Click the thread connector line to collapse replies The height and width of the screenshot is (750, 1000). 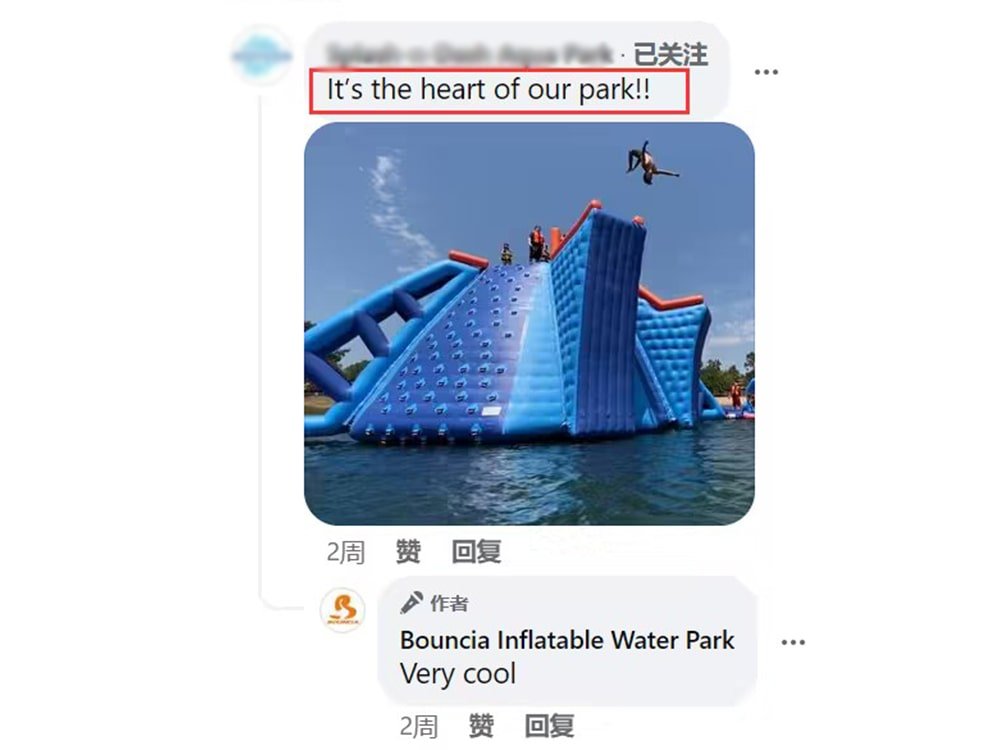pos(261,344)
